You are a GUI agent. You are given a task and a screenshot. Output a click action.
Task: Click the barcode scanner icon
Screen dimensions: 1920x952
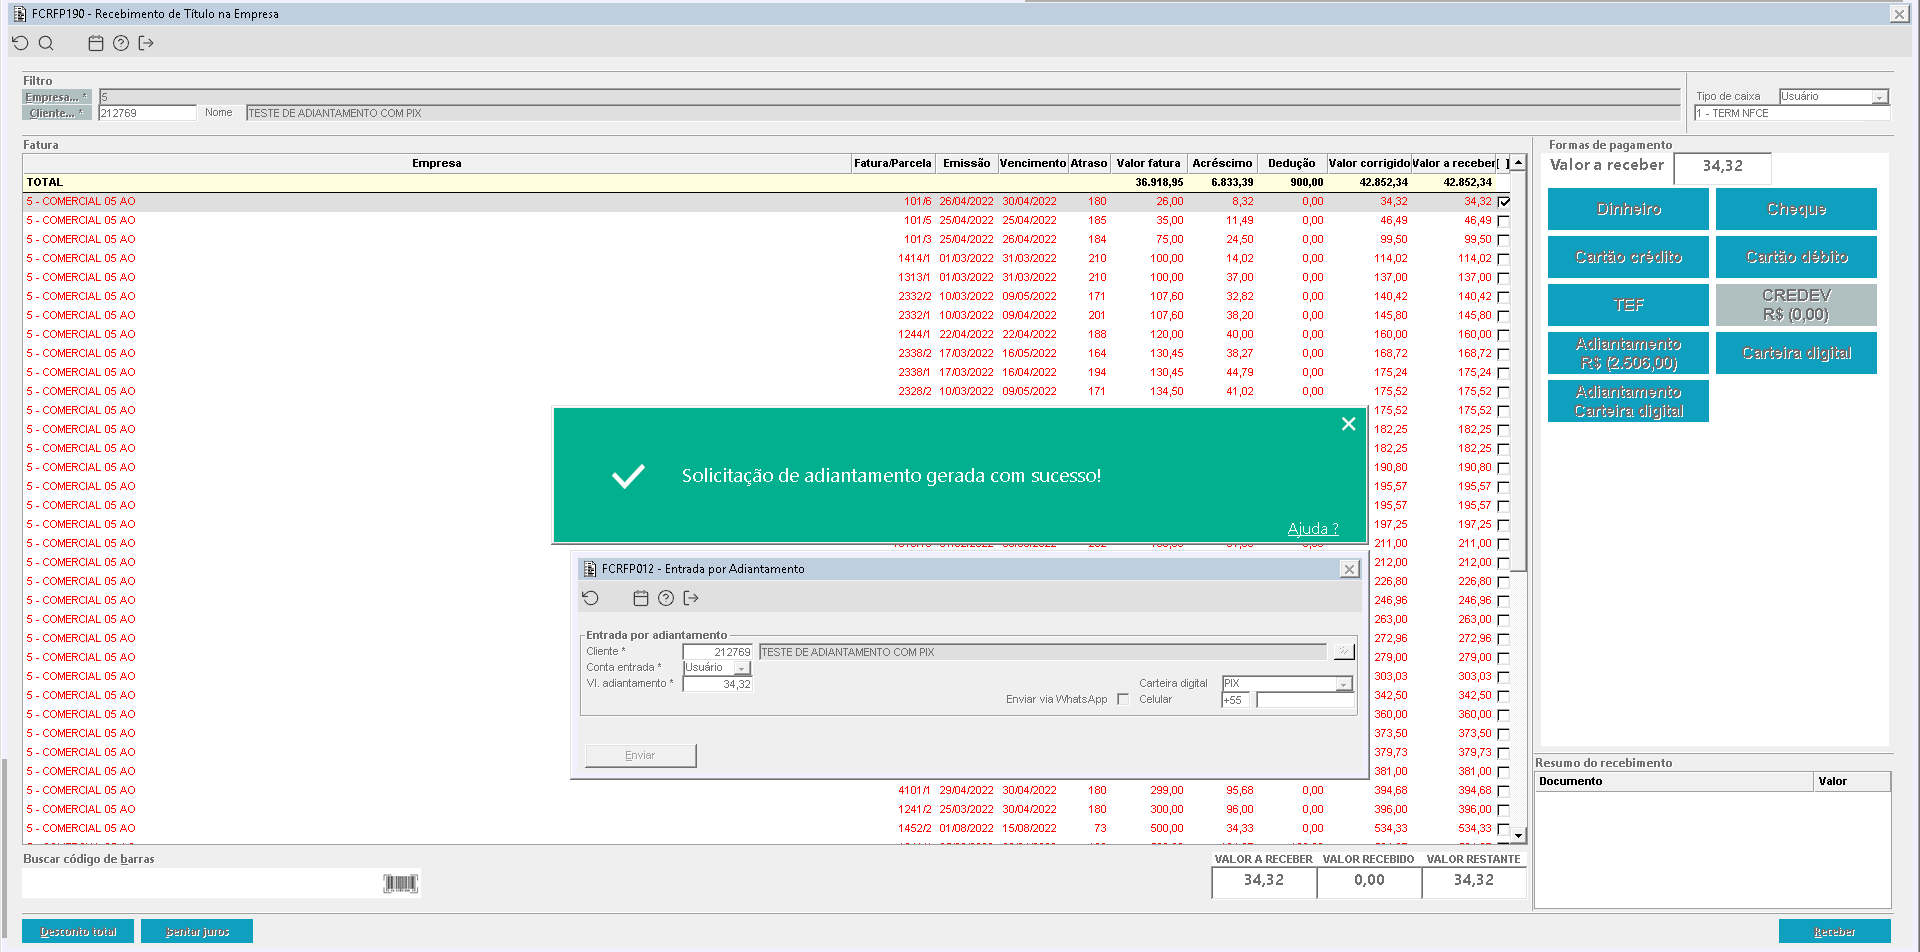click(401, 883)
